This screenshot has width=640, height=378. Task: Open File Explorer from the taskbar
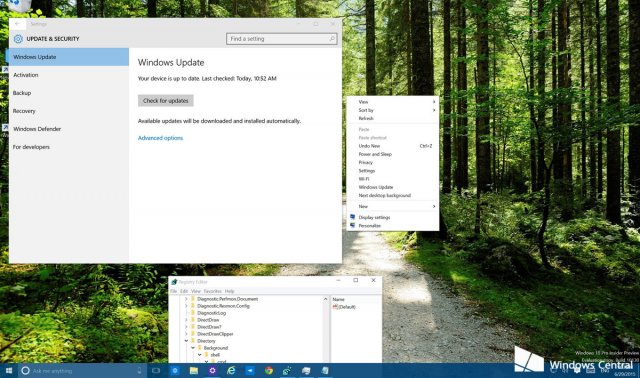tap(194, 371)
